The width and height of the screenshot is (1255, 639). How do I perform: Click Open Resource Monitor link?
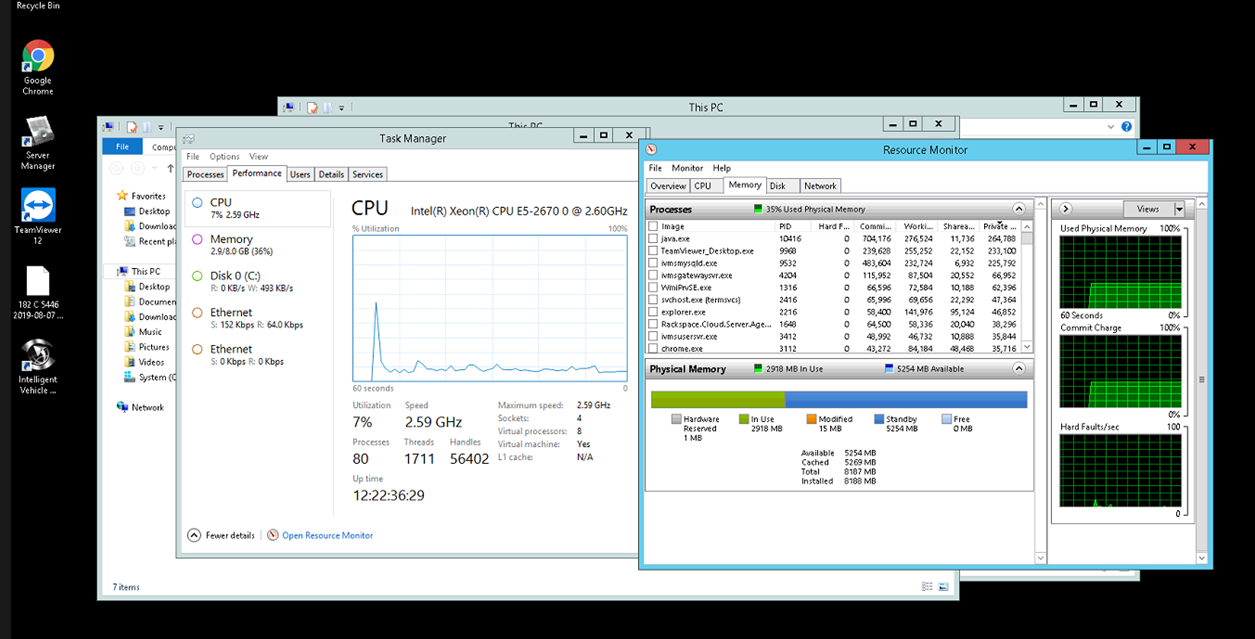click(327, 535)
